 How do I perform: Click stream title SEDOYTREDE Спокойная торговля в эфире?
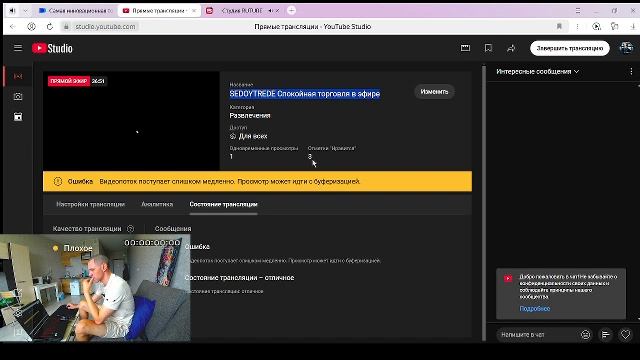point(304,94)
